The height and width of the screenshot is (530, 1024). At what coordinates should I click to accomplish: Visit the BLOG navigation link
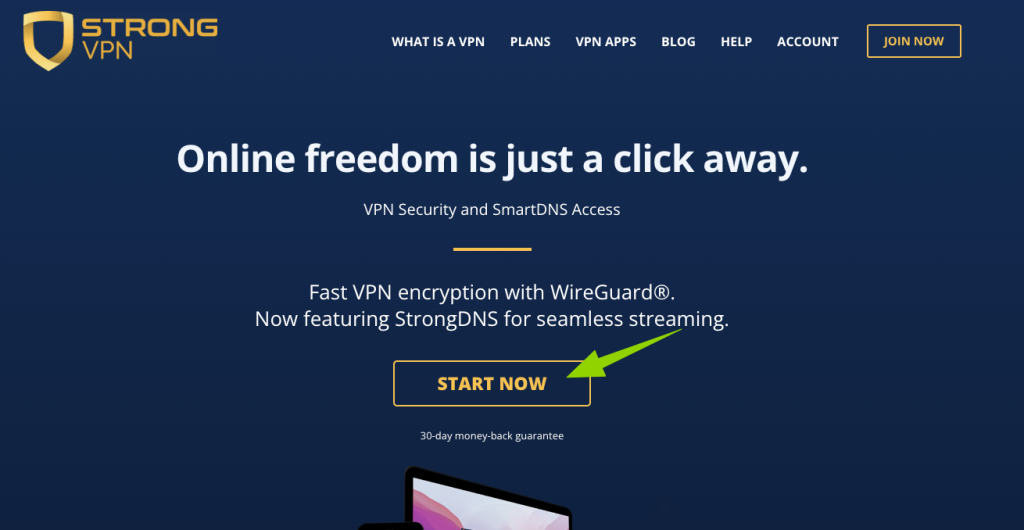(x=679, y=42)
